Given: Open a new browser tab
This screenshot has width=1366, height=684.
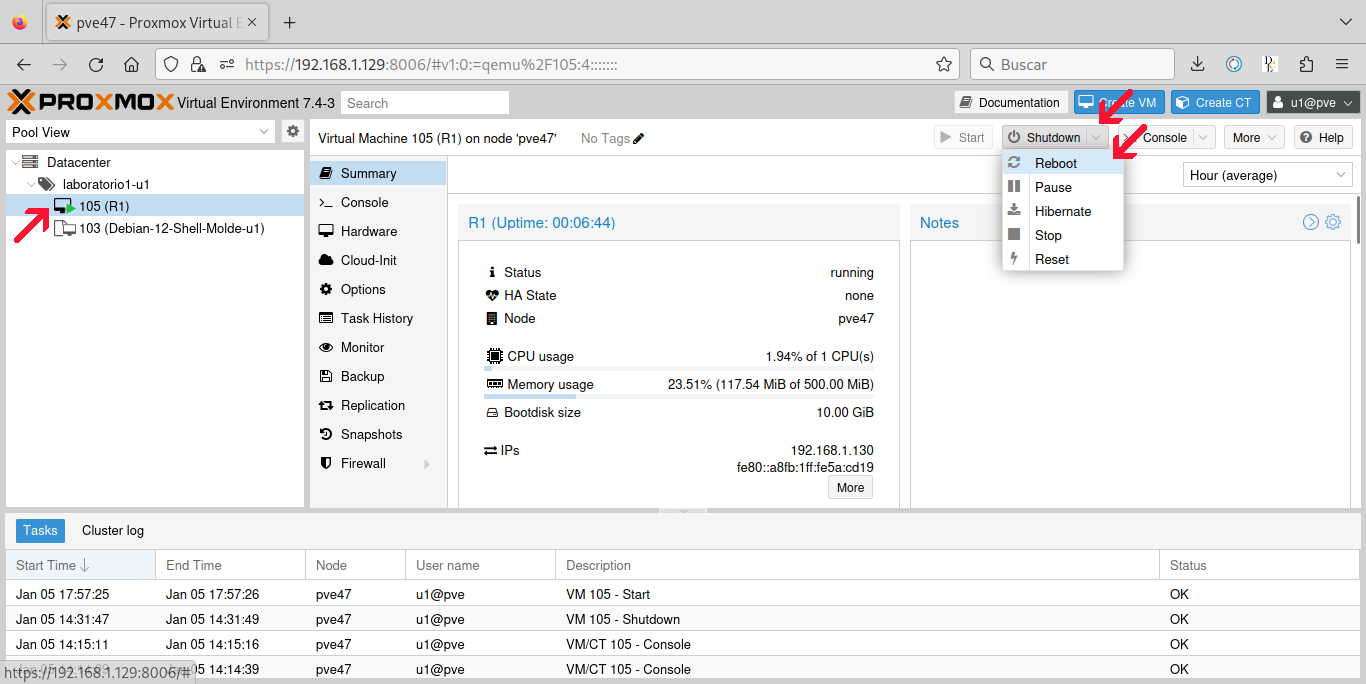Looking at the screenshot, I should (x=290, y=22).
